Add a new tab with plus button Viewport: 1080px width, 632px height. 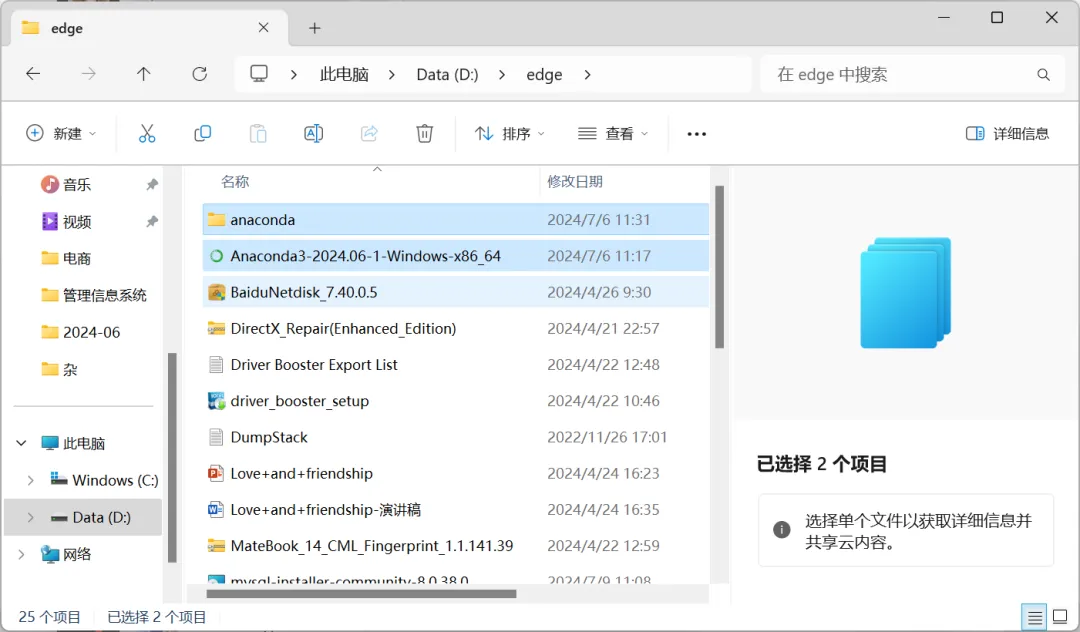[315, 28]
